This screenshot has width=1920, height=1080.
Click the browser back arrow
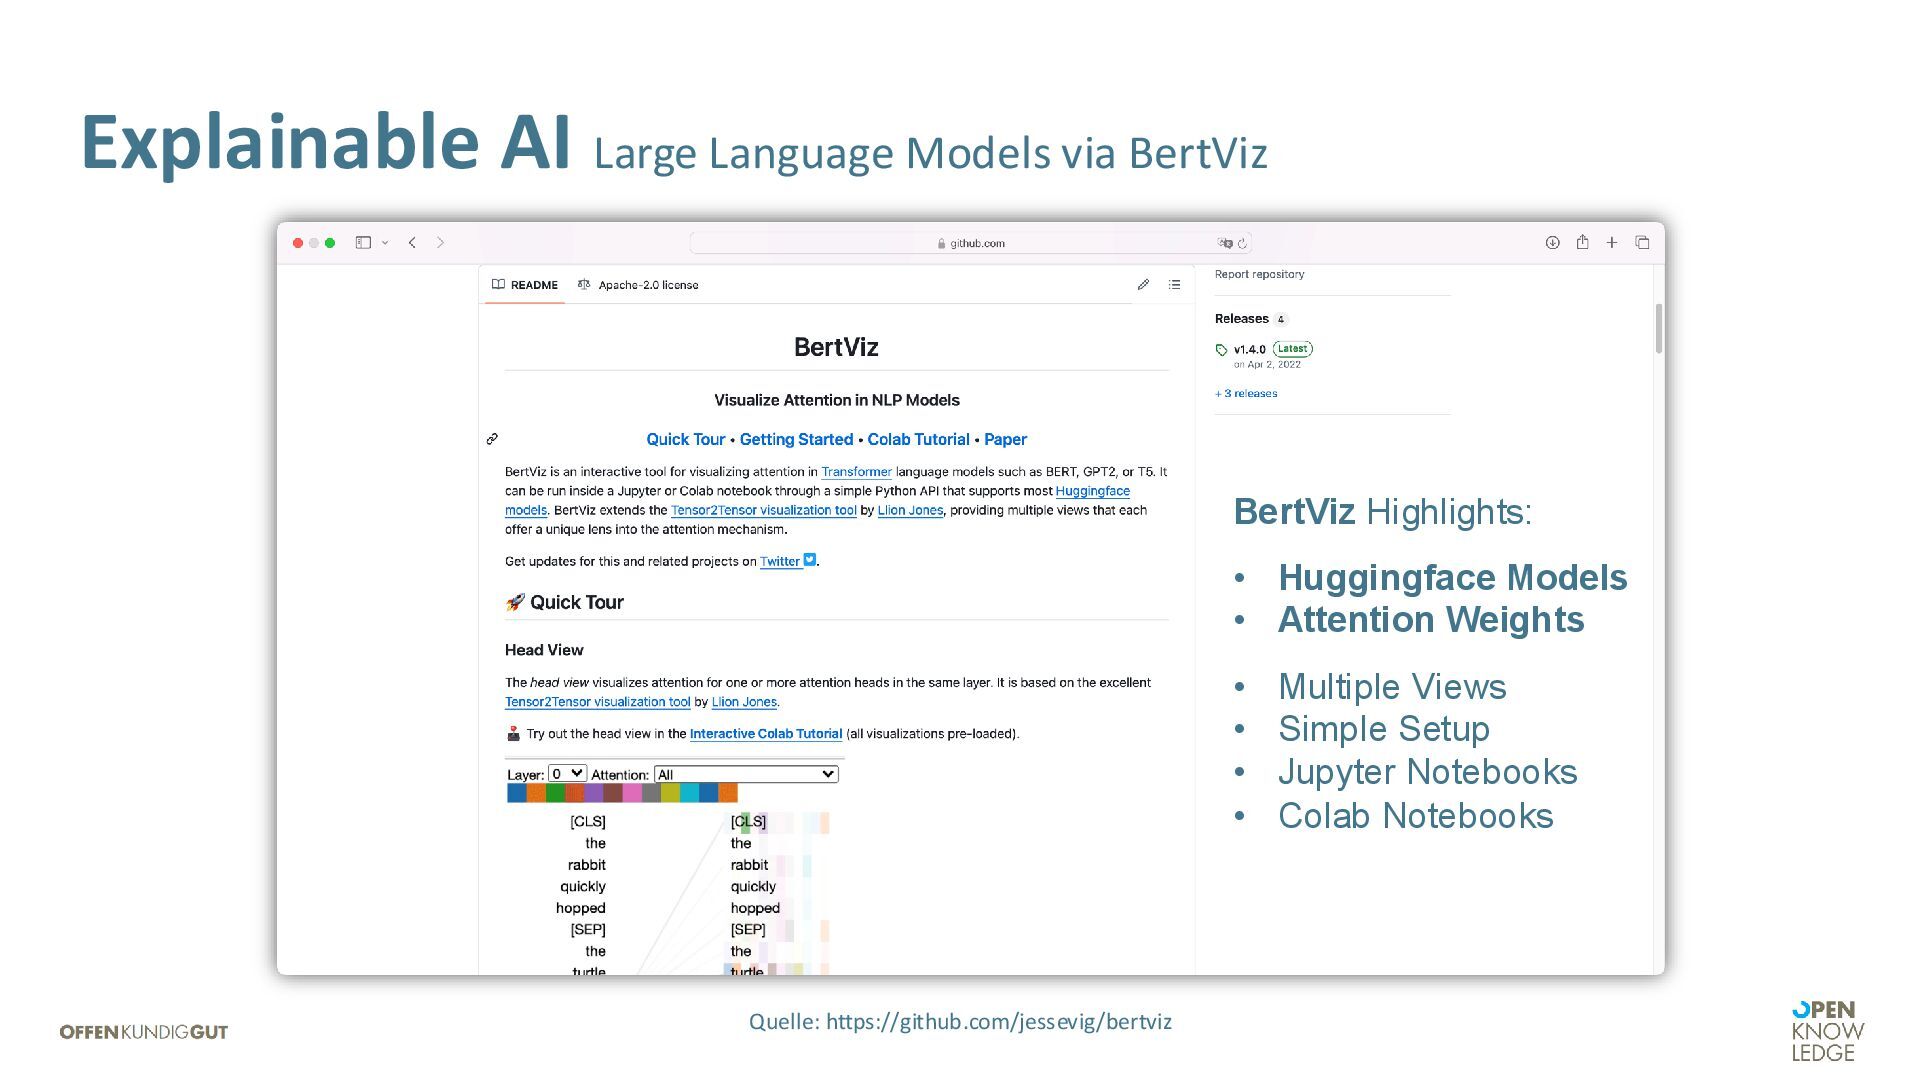tap(412, 243)
